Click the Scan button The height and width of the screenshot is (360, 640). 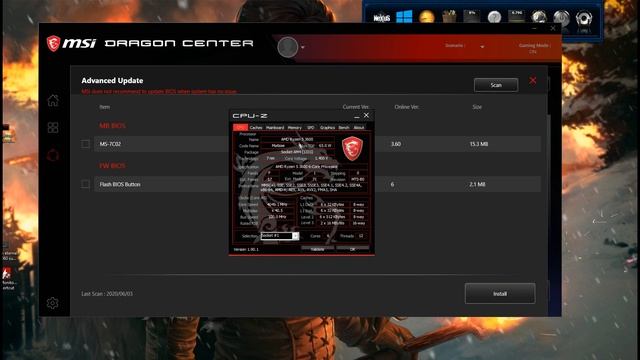tap(496, 85)
